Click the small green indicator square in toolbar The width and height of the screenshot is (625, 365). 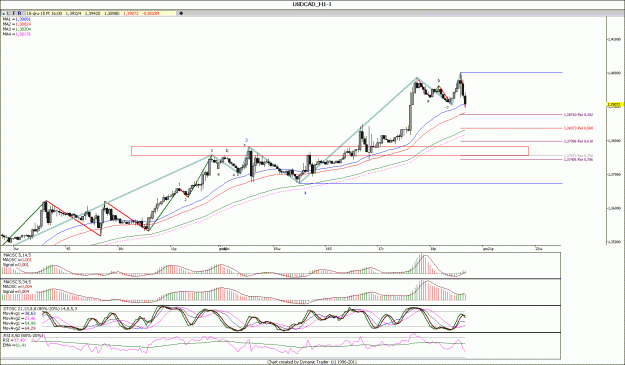coord(3,14)
